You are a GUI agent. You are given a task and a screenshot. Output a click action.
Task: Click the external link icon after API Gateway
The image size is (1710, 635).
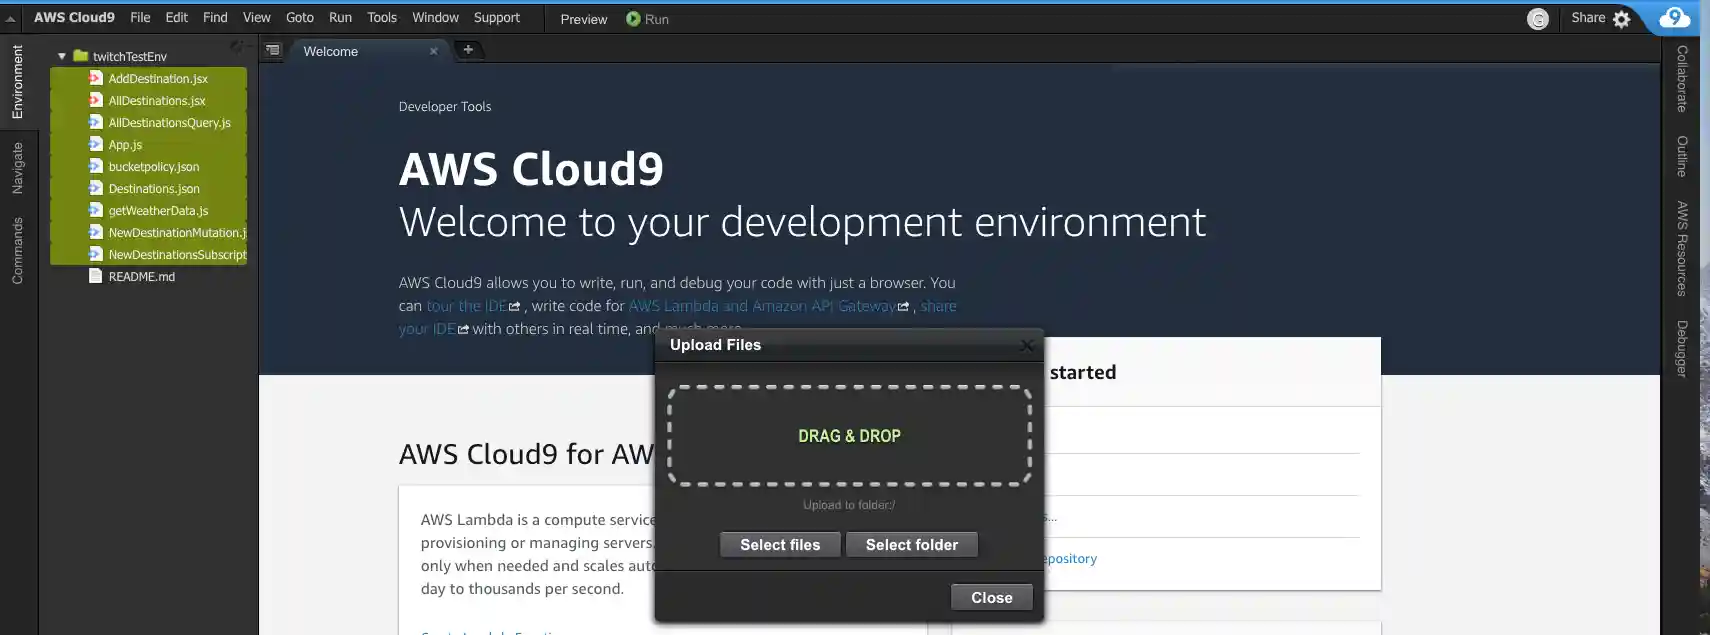click(904, 307)
